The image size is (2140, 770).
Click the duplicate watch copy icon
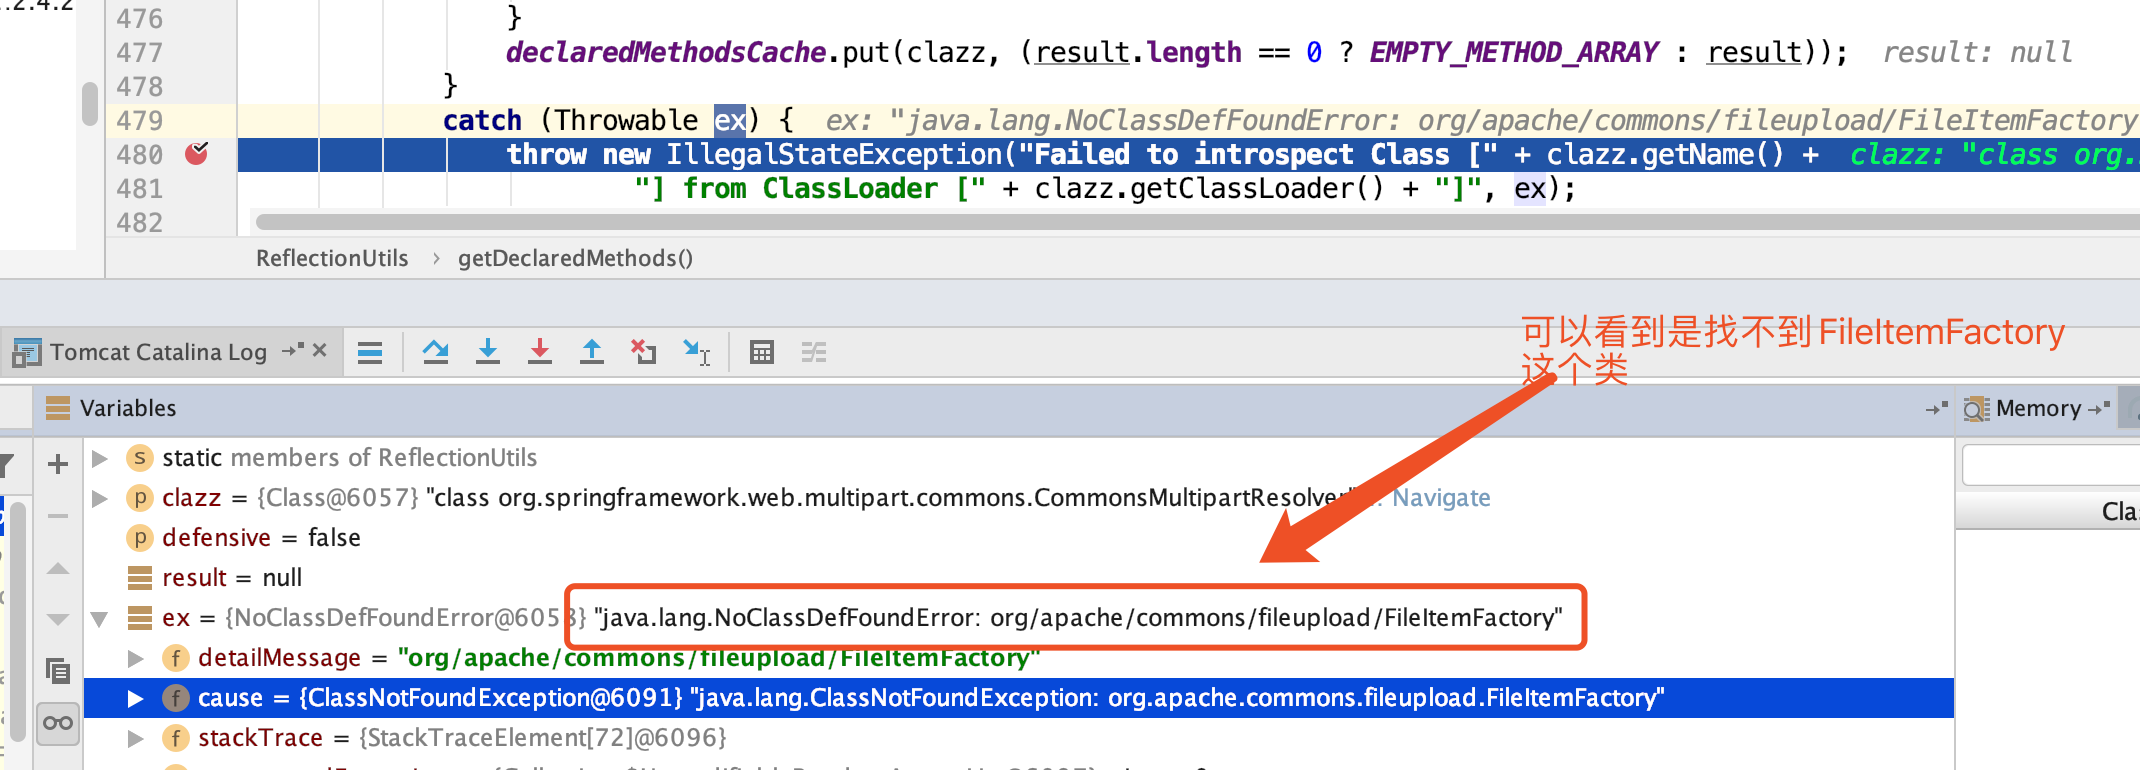click(58, 671)
